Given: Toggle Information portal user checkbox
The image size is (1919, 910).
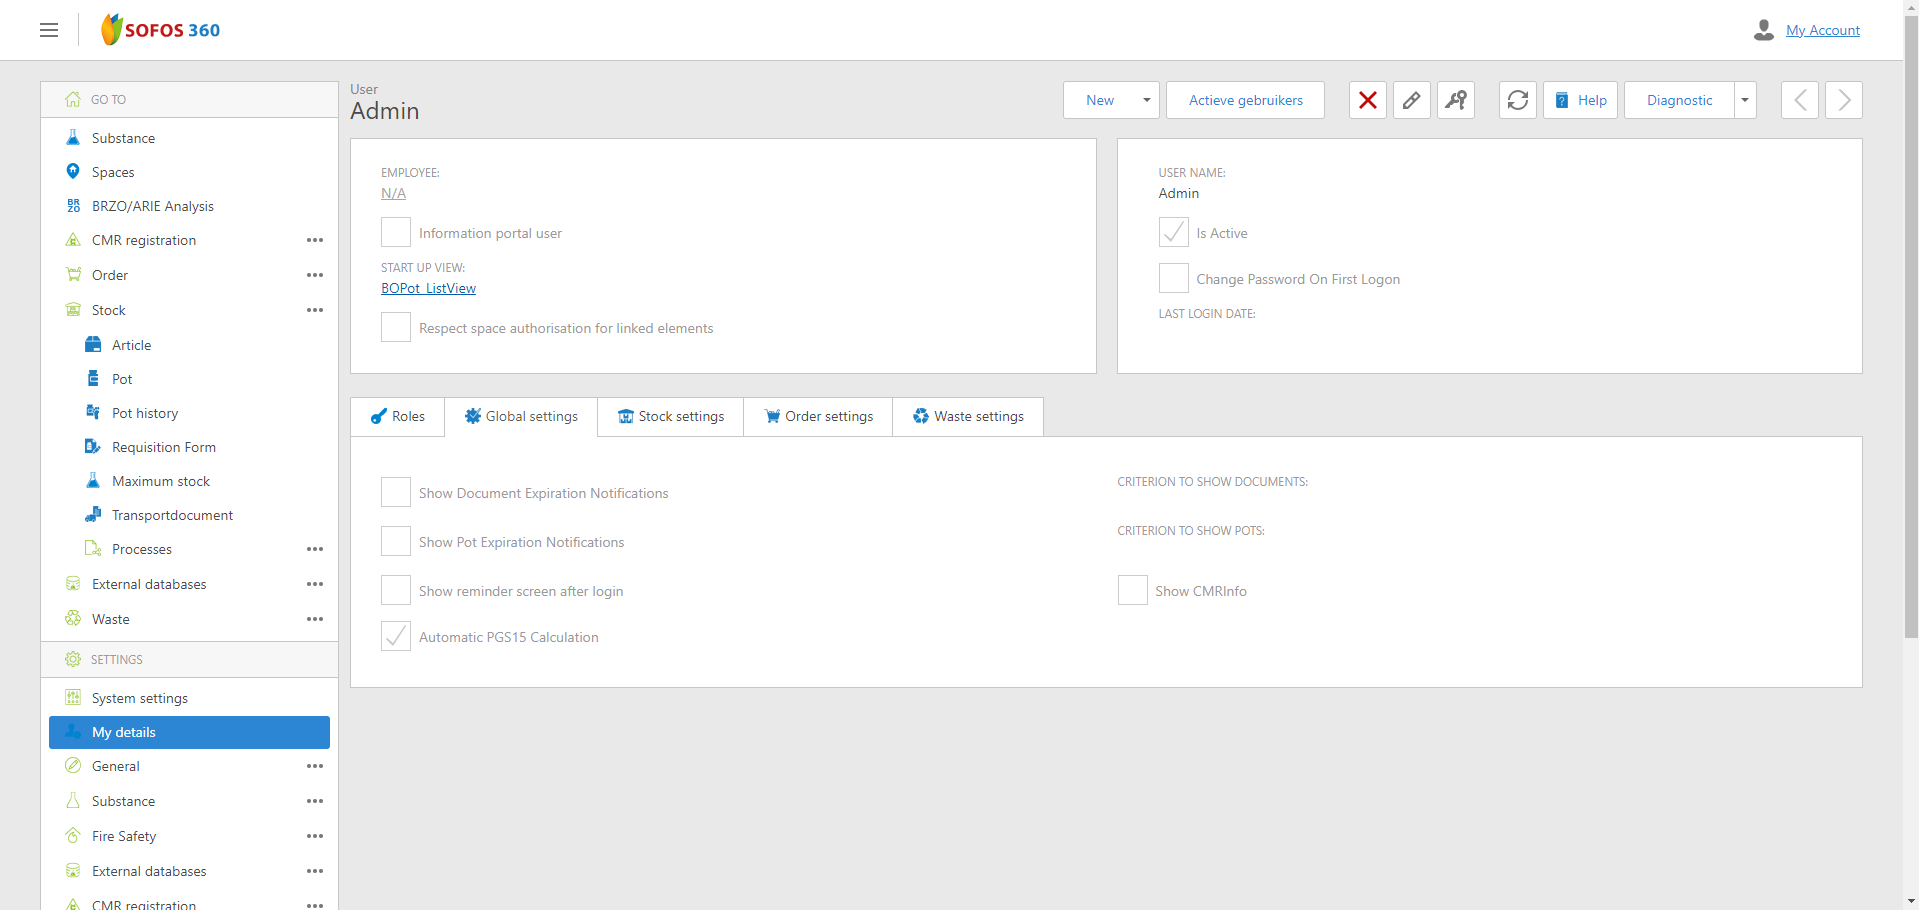Looking at the screenshot, I should (396, 233).
